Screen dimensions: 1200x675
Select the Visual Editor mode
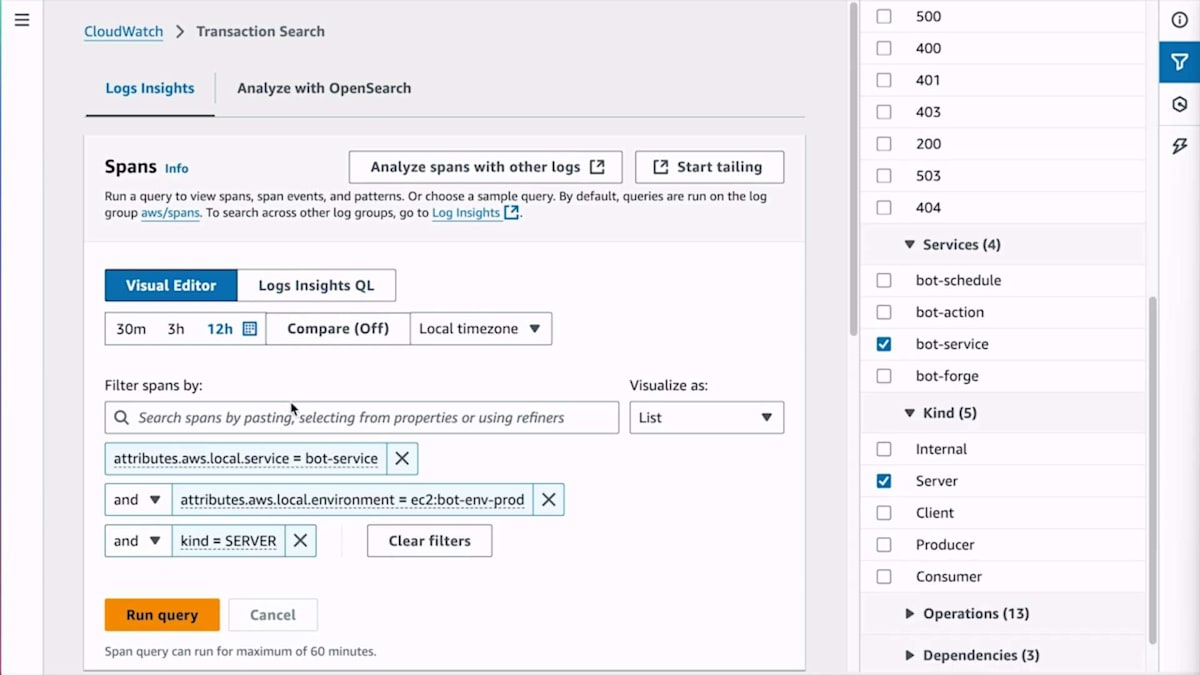[171, 286]
